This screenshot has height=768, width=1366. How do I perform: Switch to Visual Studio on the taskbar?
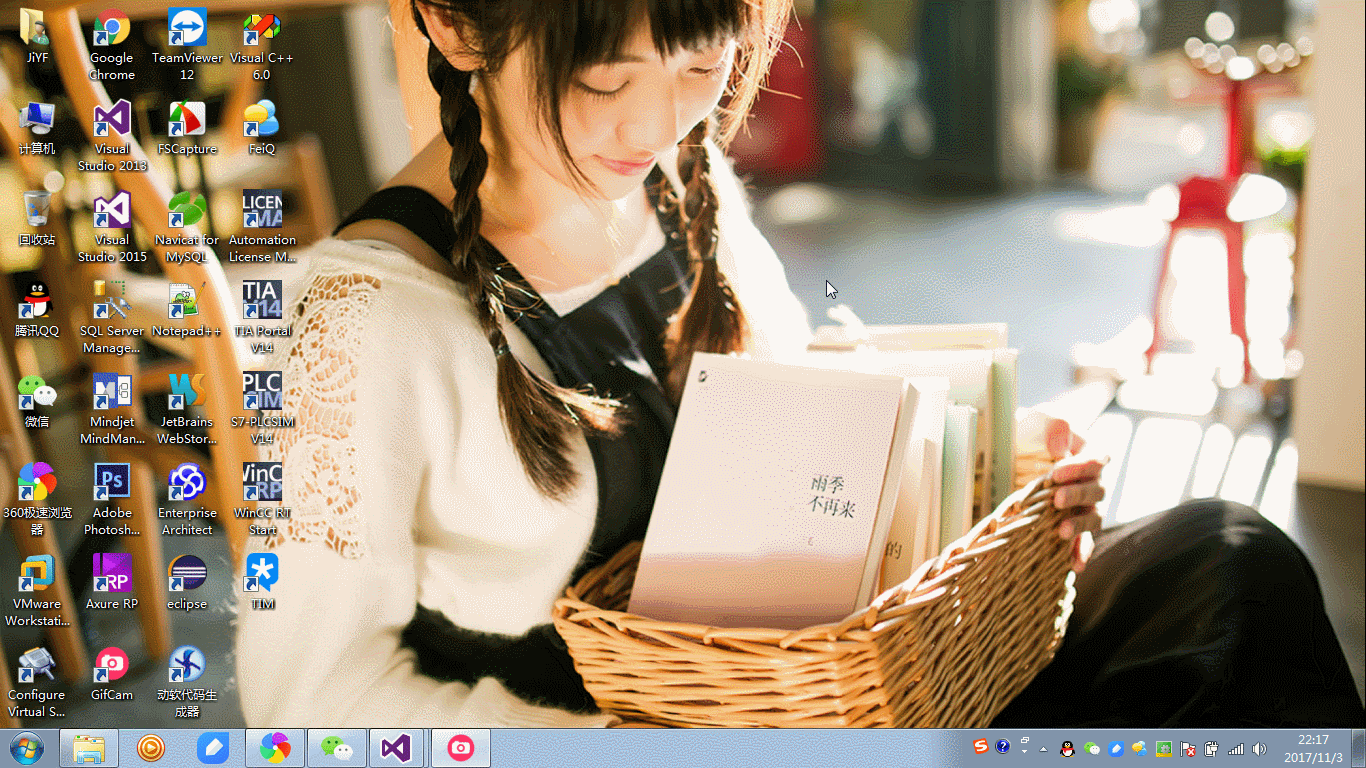tap(397, 748)
